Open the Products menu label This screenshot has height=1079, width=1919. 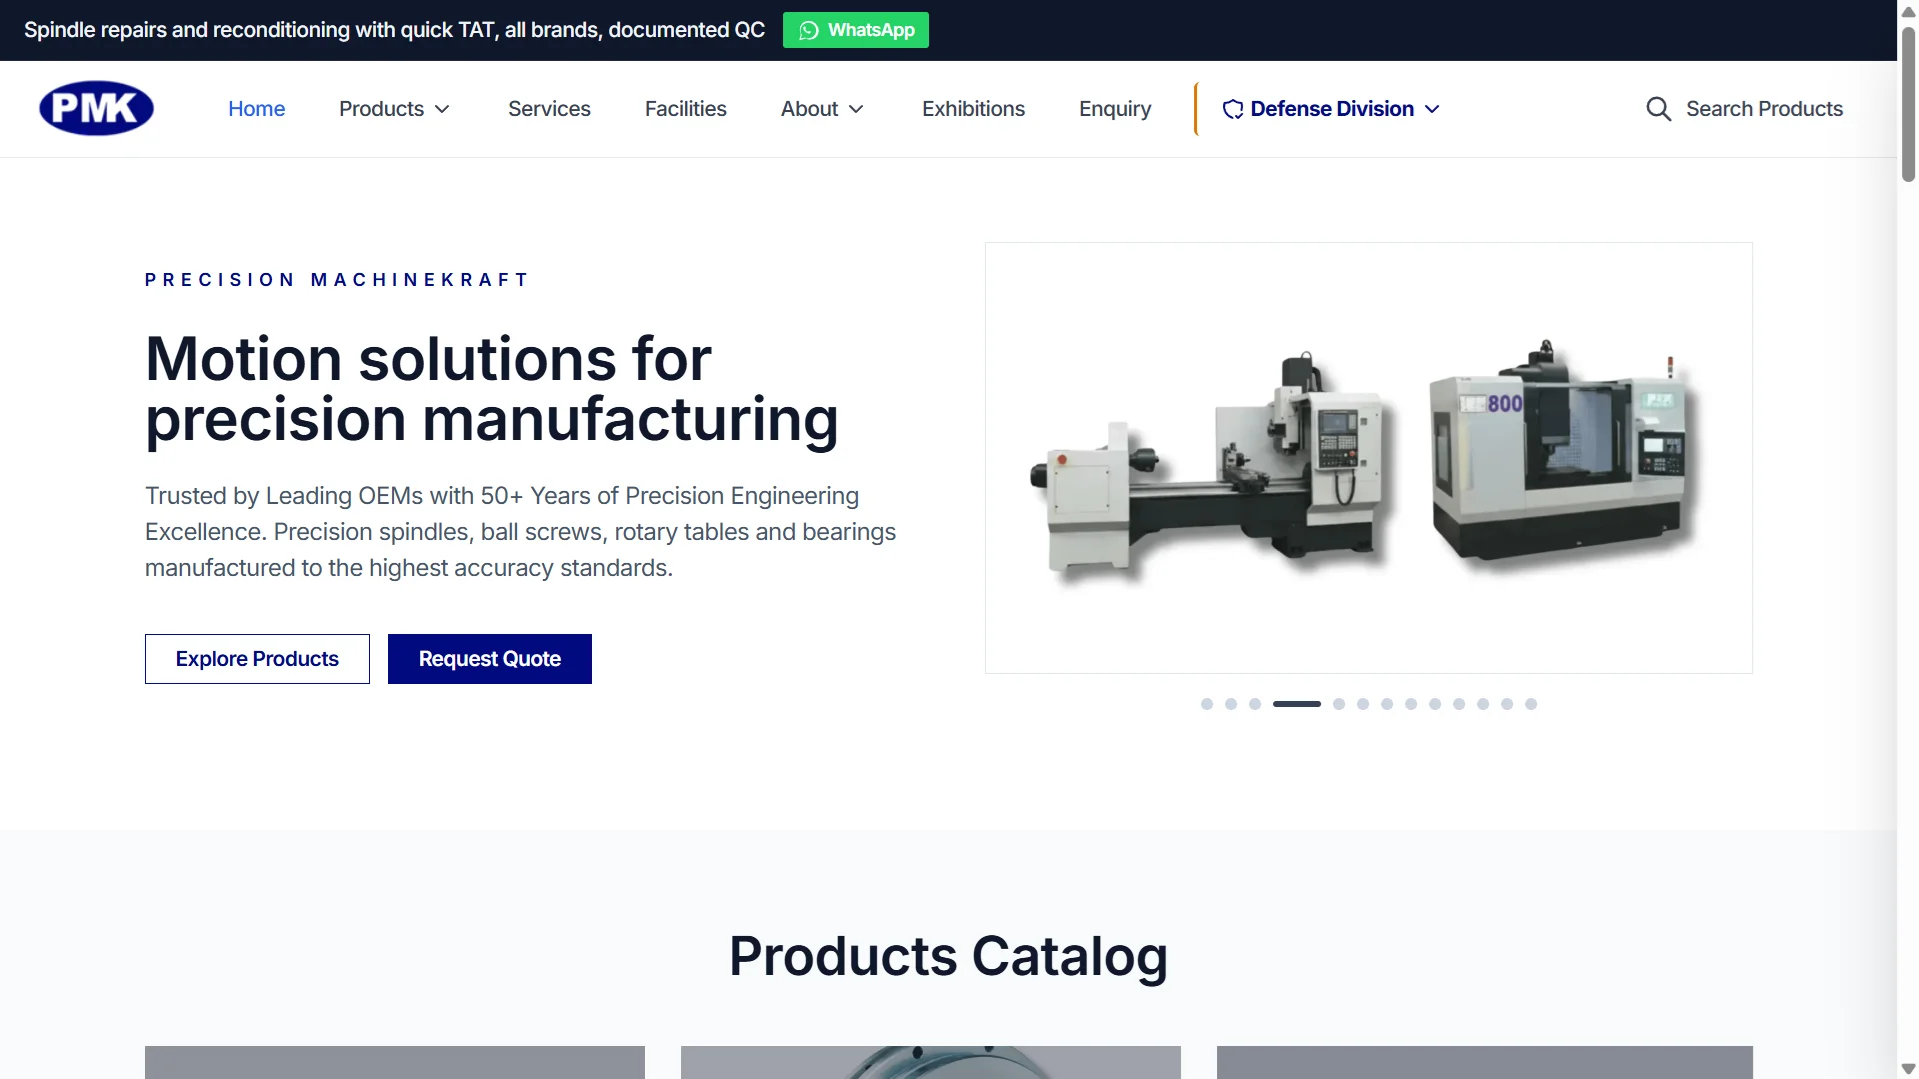click(381, 109)
